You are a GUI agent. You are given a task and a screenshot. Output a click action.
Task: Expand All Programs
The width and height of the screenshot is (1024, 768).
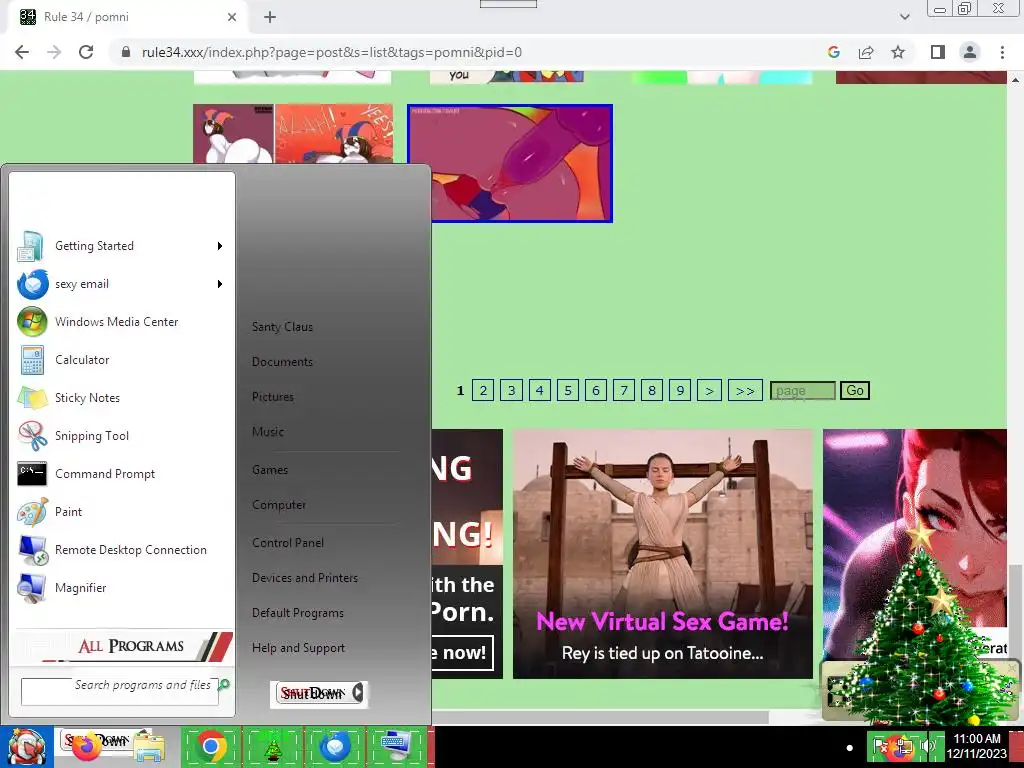pos(123,646)
